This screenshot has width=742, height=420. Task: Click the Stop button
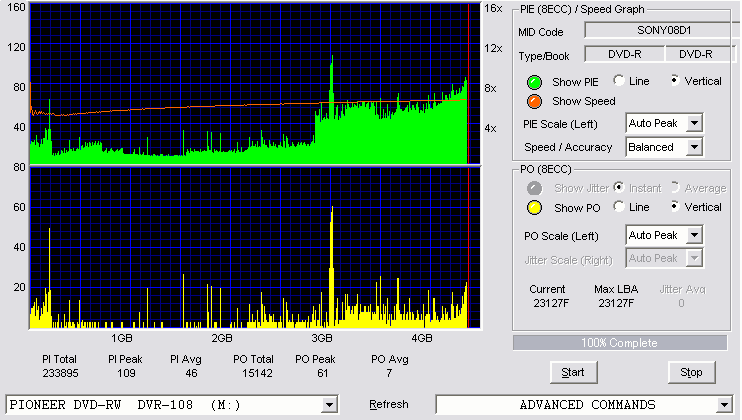(x=691, y=372)
